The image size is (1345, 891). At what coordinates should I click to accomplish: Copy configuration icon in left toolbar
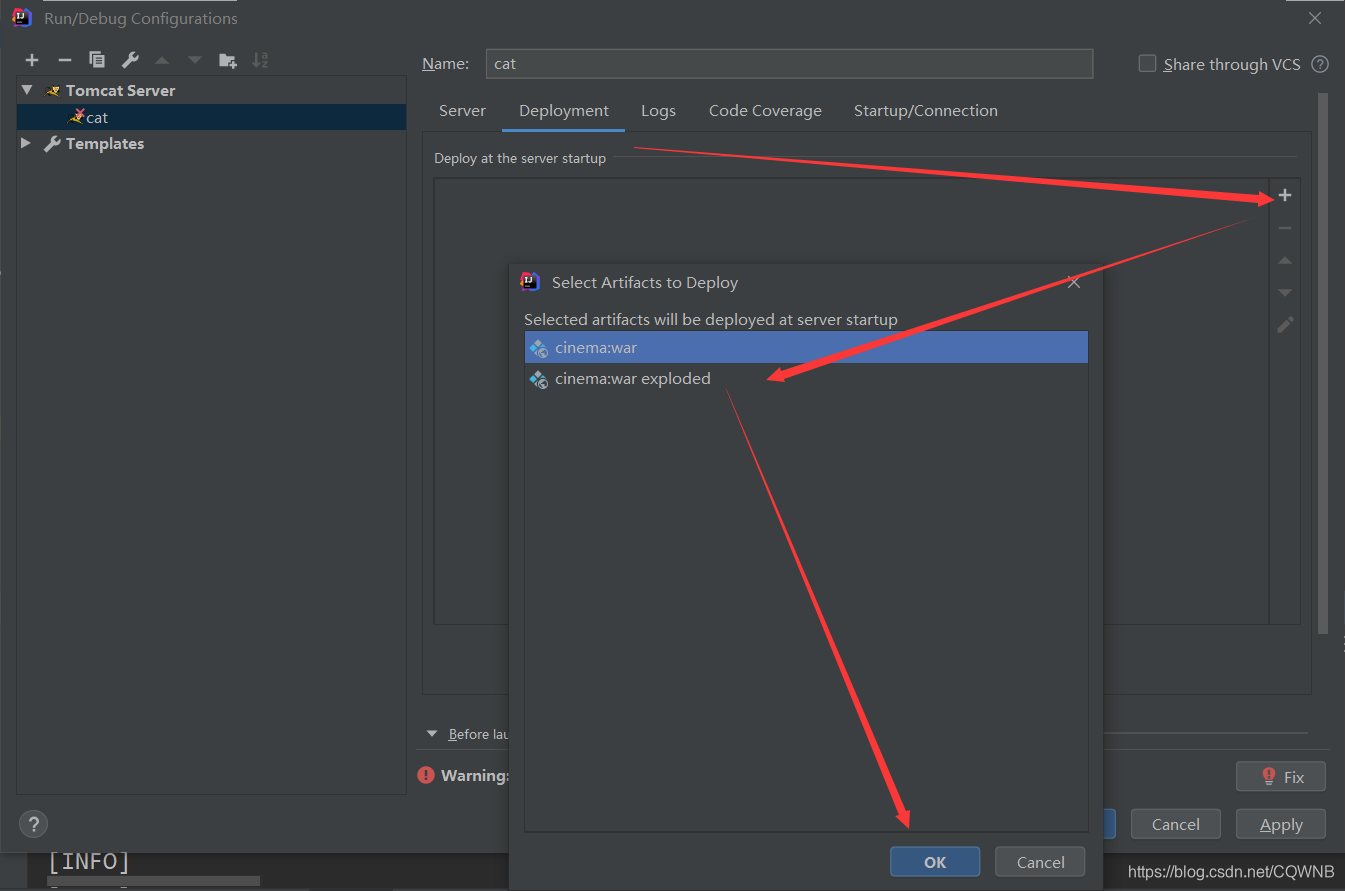point(97,60)
